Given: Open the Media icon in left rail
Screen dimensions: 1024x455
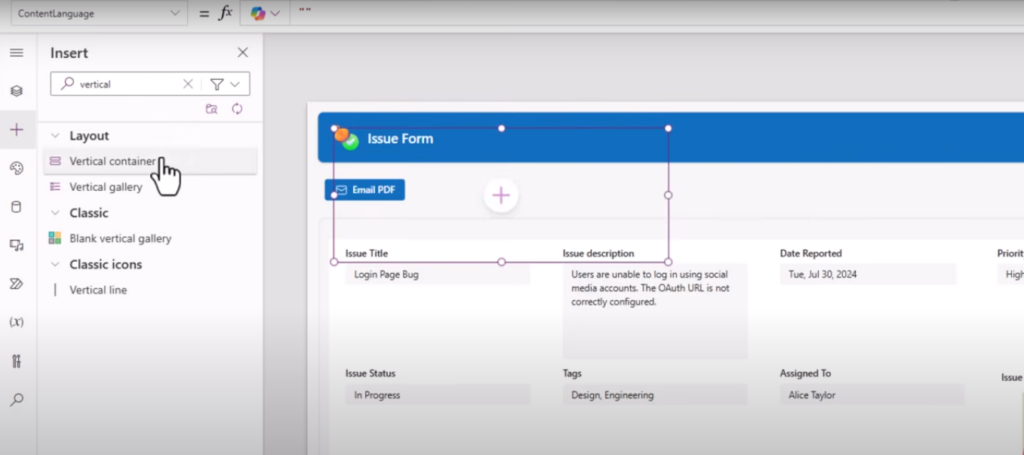Looking at the screenshot, I should pos(16,245).
